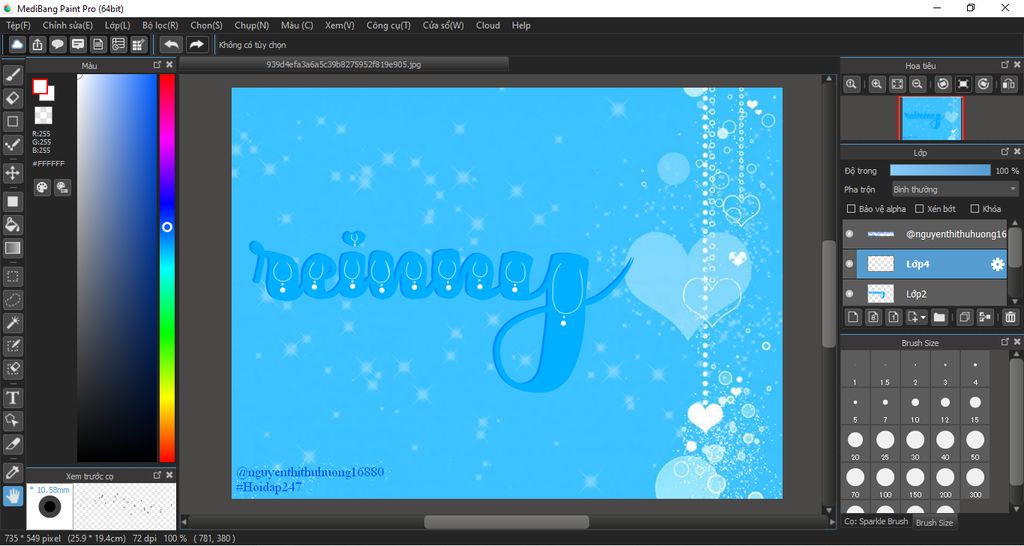Viewport: 1024px width, 546px height.
Task: Select the transparent color swatch
Action: [43, 116]
